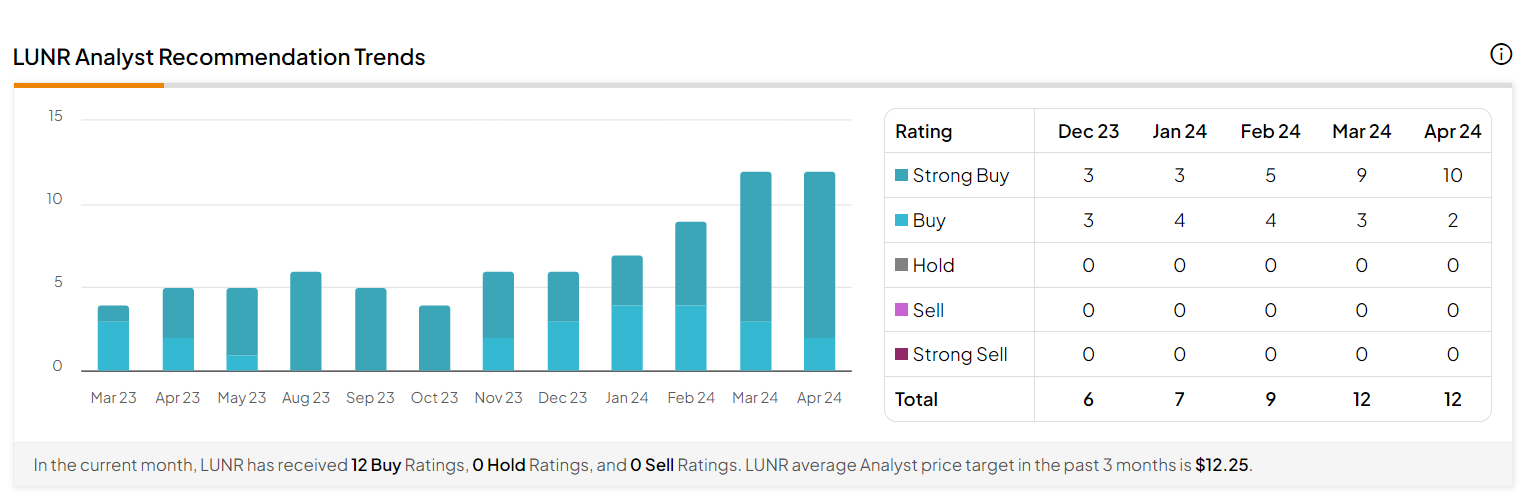Click the Strong Sell legend maroon square
Viewport: 1525px width, 500px height.
(x=902, y=354)
